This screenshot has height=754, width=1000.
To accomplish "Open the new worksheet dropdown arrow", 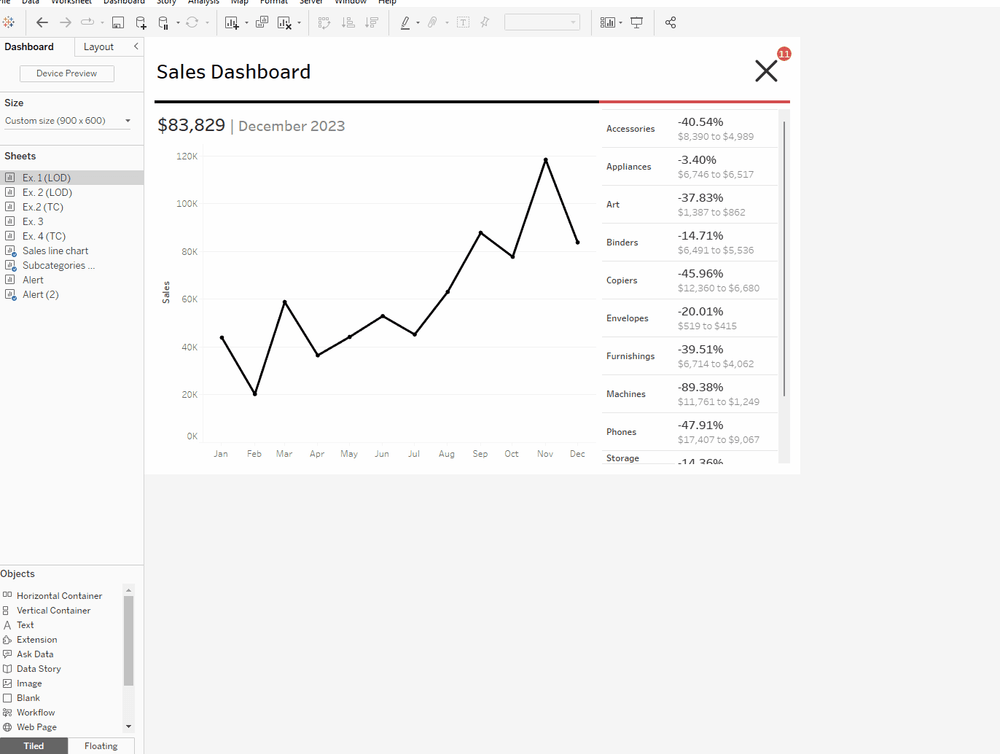I will (x=244, y=23).
